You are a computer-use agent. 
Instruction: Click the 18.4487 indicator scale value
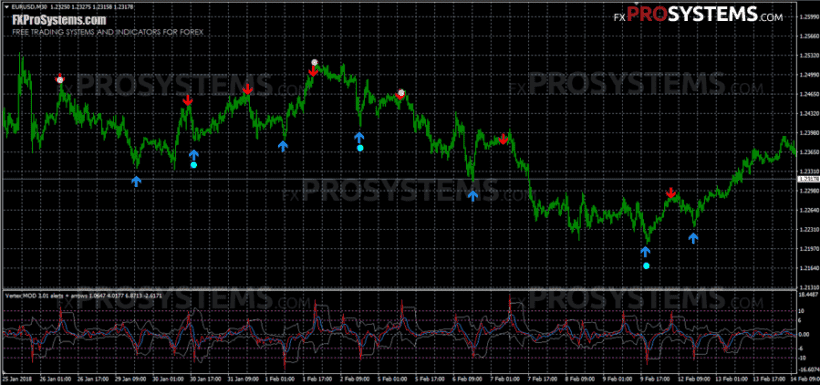[808, 295]
